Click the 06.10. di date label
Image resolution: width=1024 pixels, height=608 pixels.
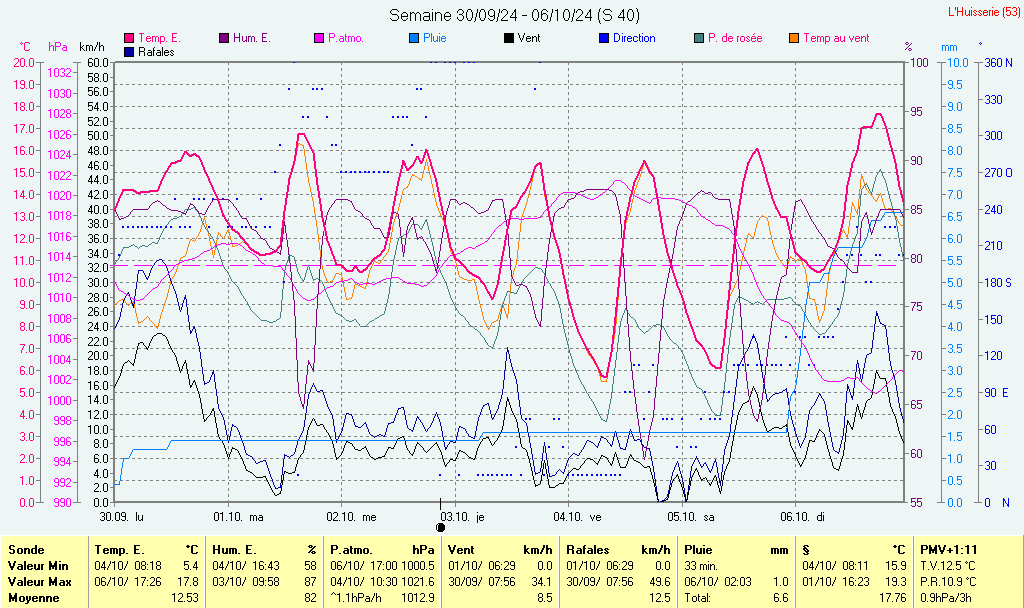point(803,517)
